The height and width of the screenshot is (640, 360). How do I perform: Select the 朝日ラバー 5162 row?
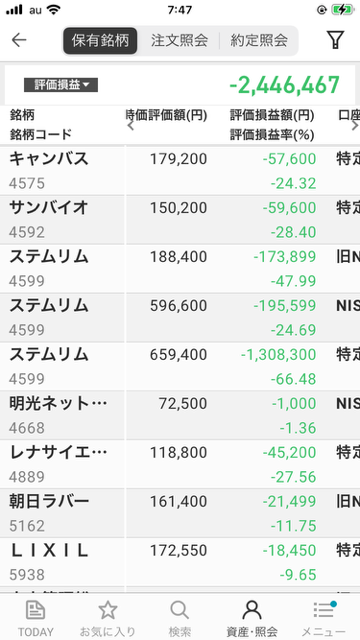coord(180,513)
